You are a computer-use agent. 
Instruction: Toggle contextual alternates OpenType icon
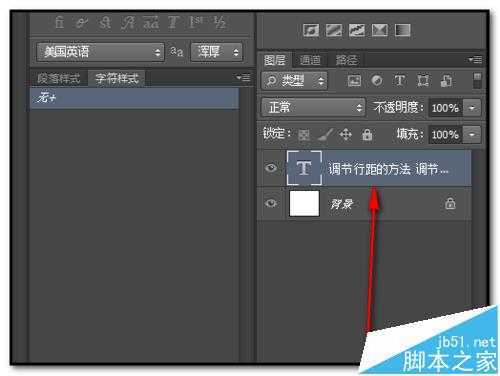[x=82, y=23]
